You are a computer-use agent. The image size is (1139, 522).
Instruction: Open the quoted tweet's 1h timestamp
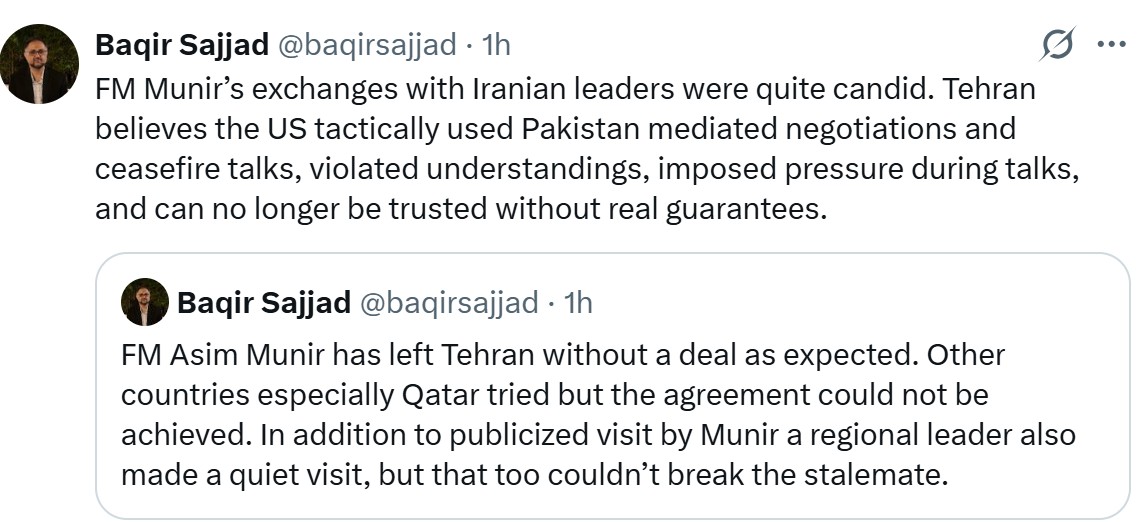click(x=578, y=303)
